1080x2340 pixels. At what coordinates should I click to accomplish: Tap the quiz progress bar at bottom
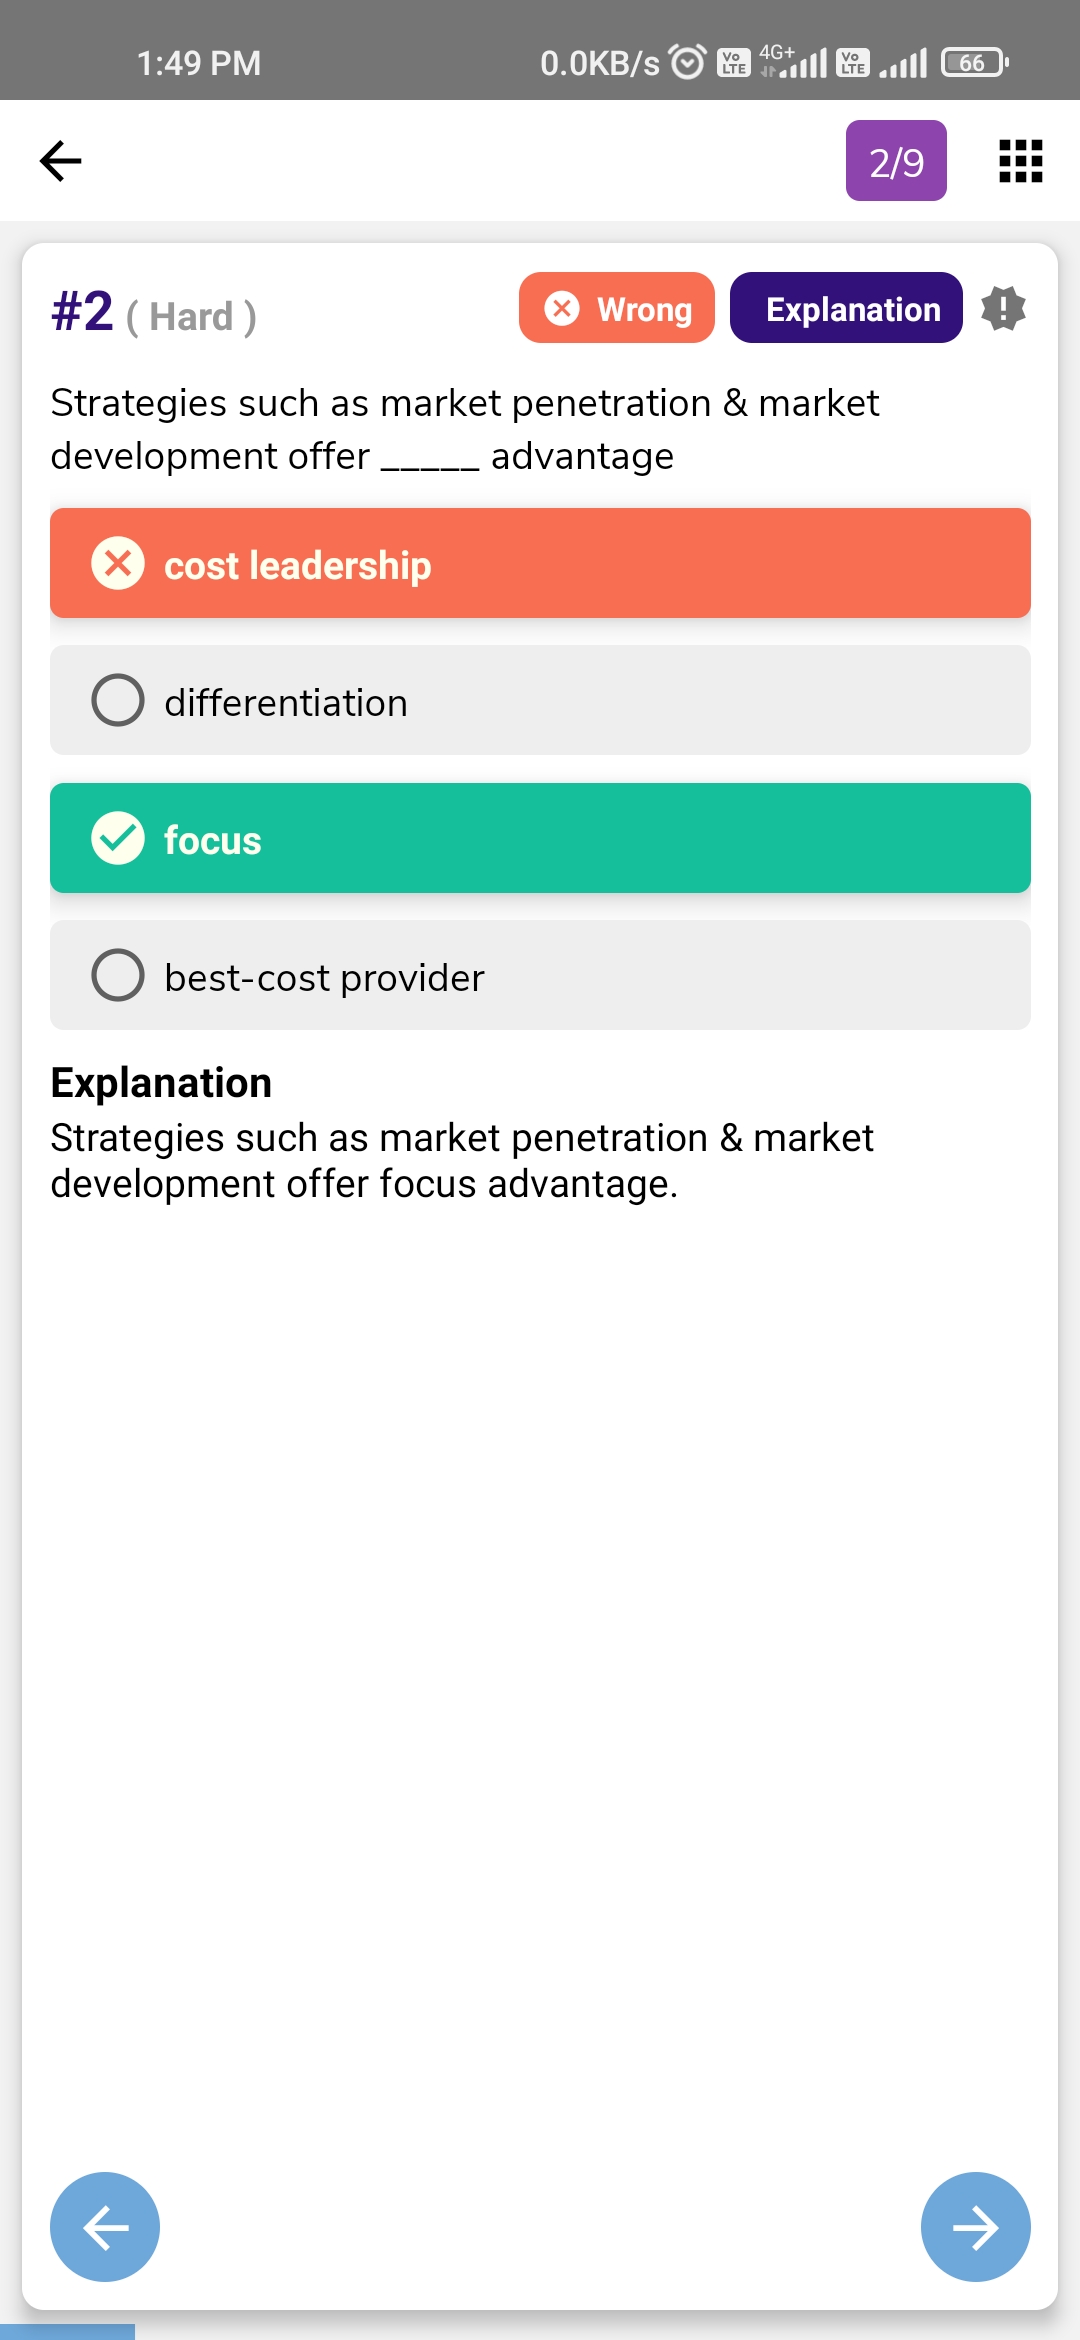tap(67, 2331)
